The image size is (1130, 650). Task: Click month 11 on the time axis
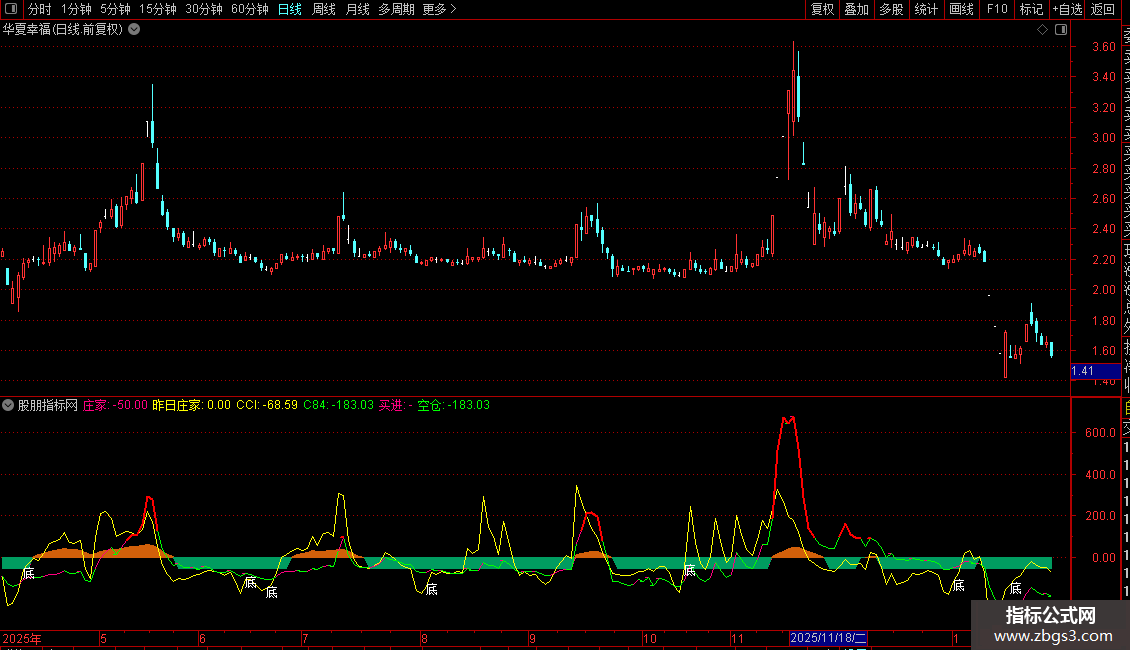pyautogui.click(x=737, y=638)
